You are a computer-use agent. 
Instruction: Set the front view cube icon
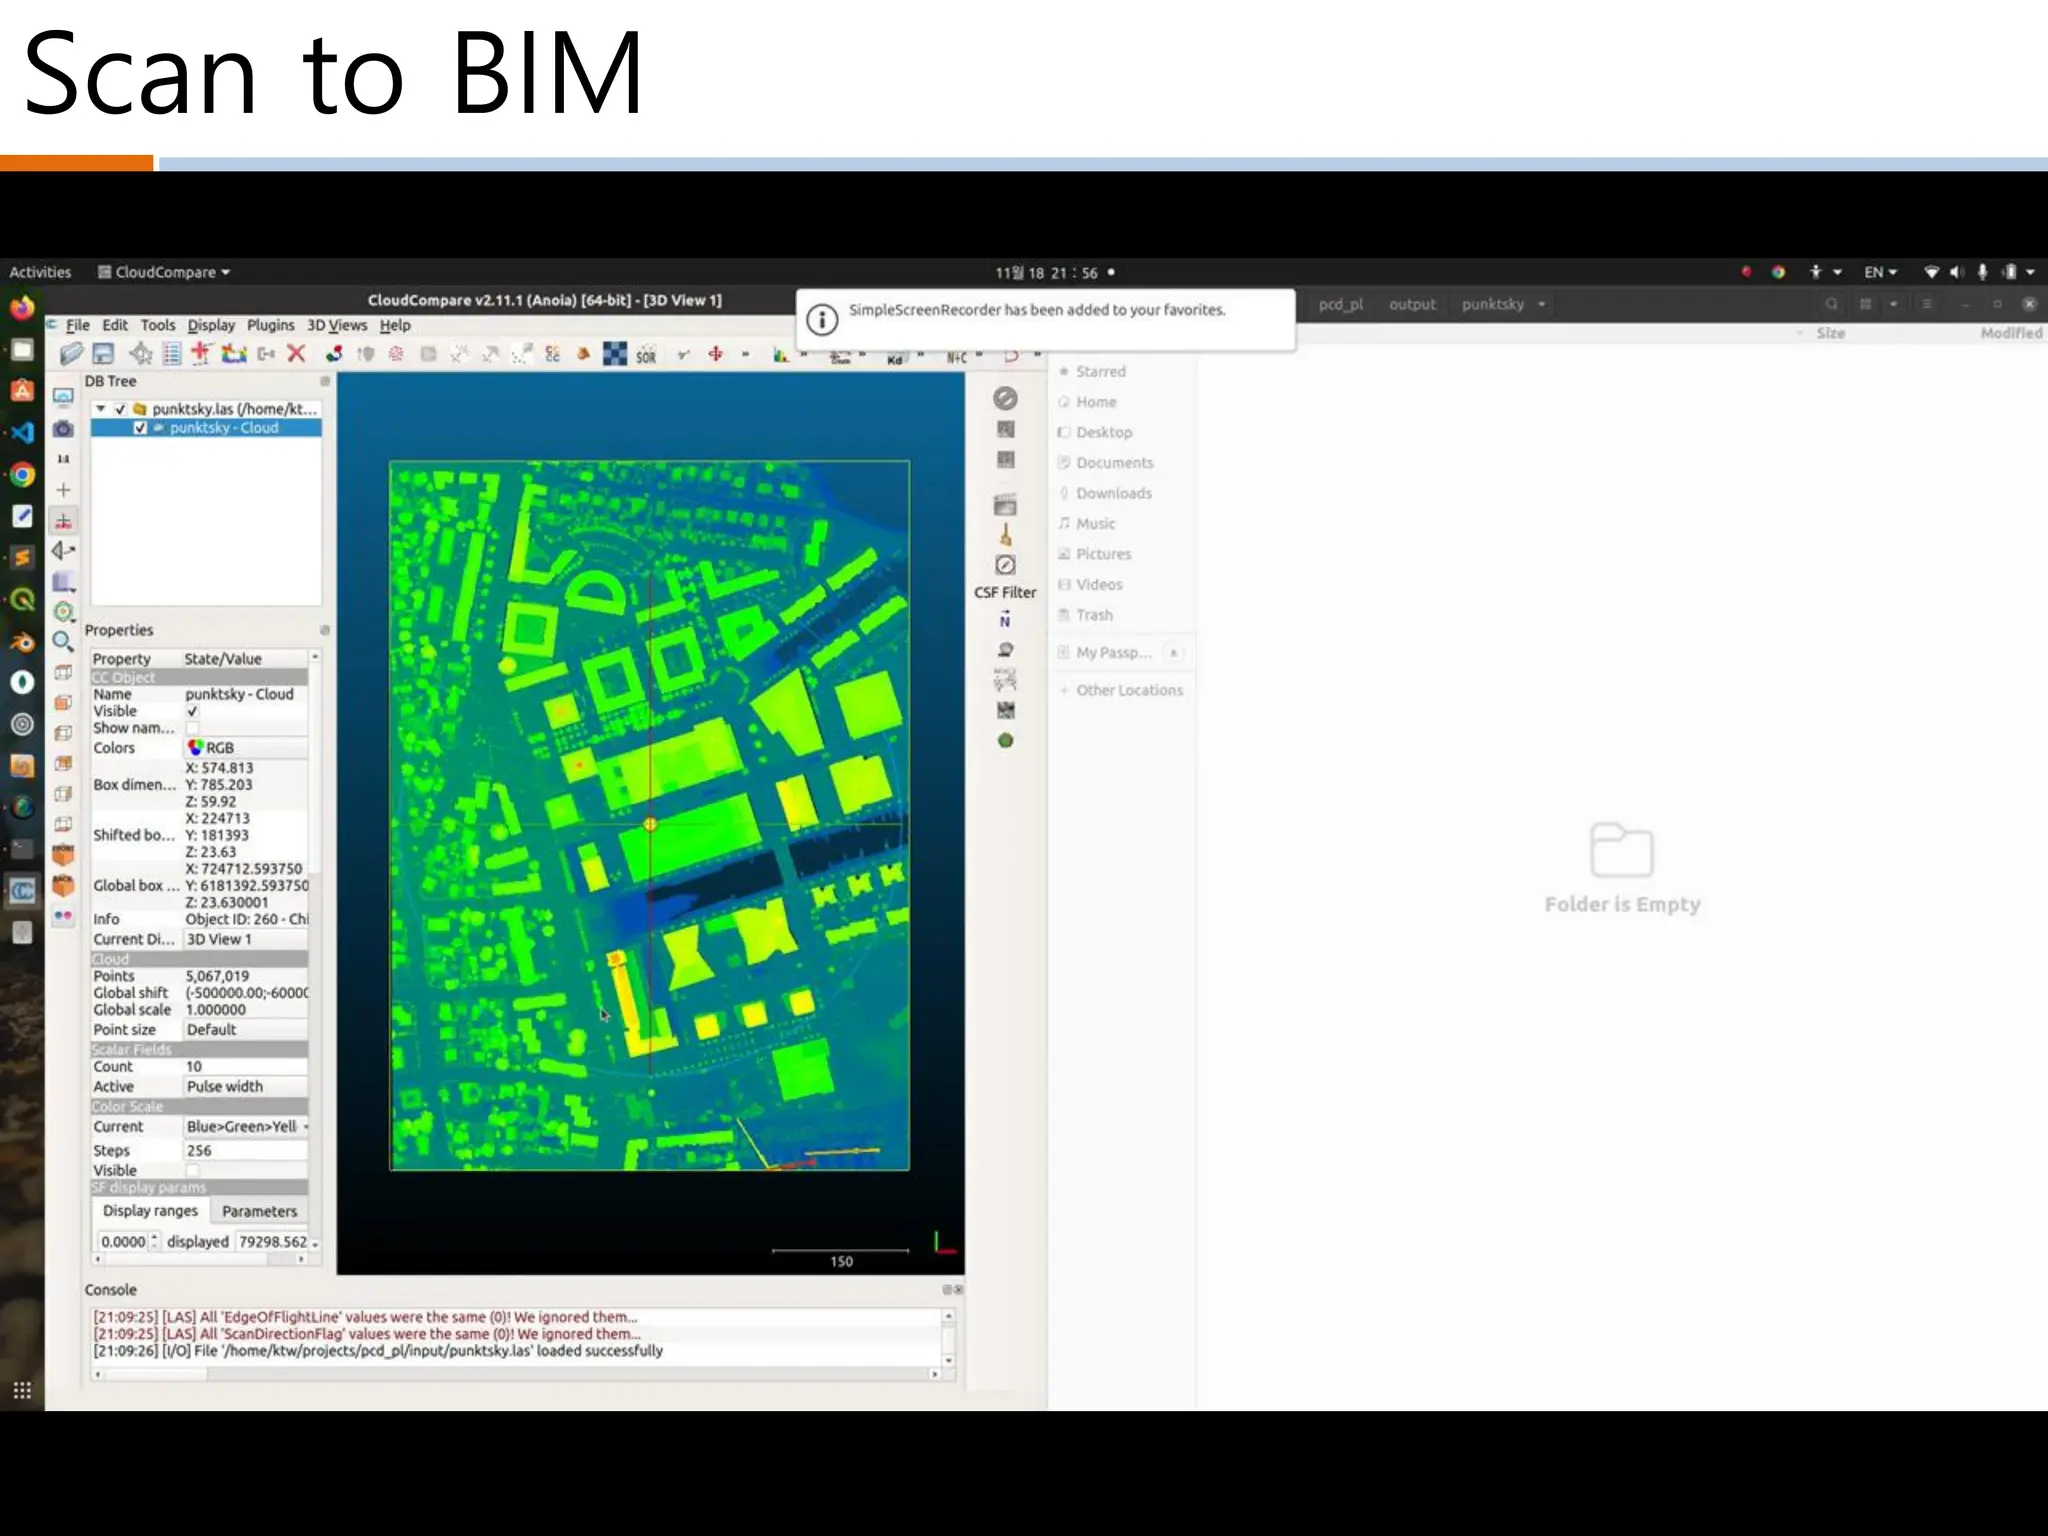[x=63, y=855]
